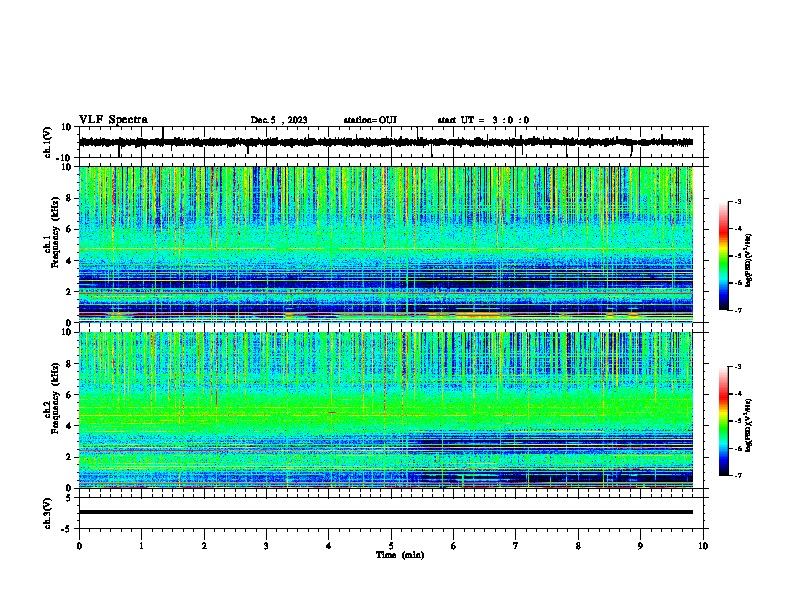Click time-axis tick label "4"

[x=329, y=546]
